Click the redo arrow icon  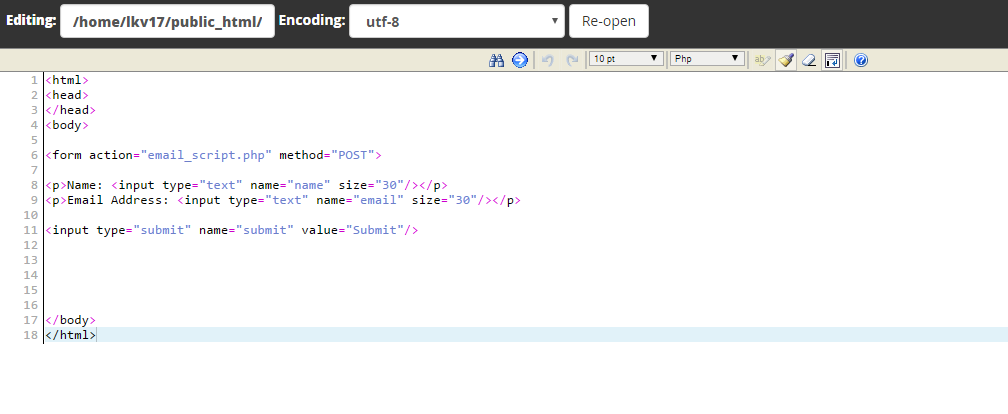[x=572, y=60]
